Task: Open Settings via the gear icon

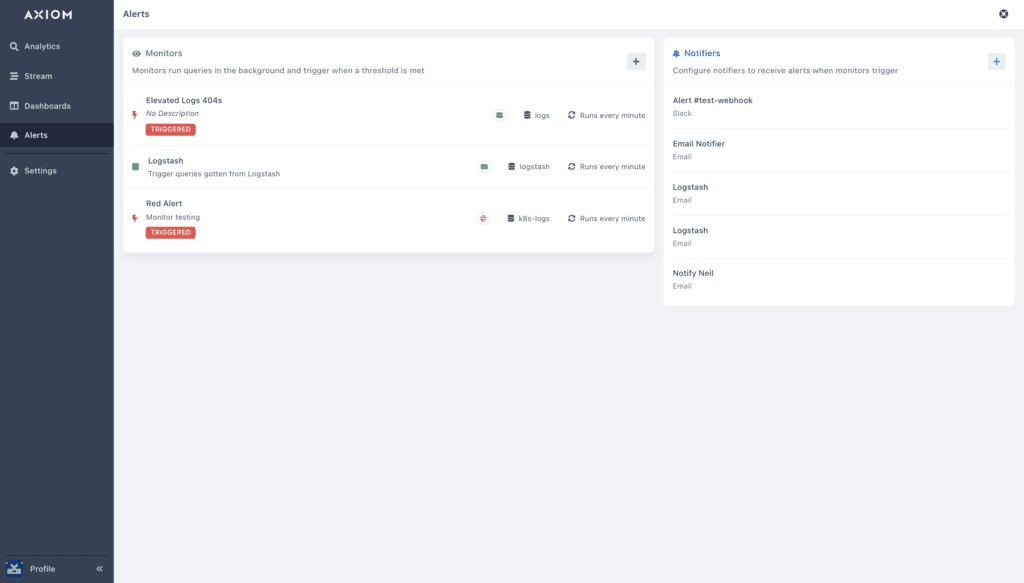Action: pyautogui.click(x=14, y=170)
